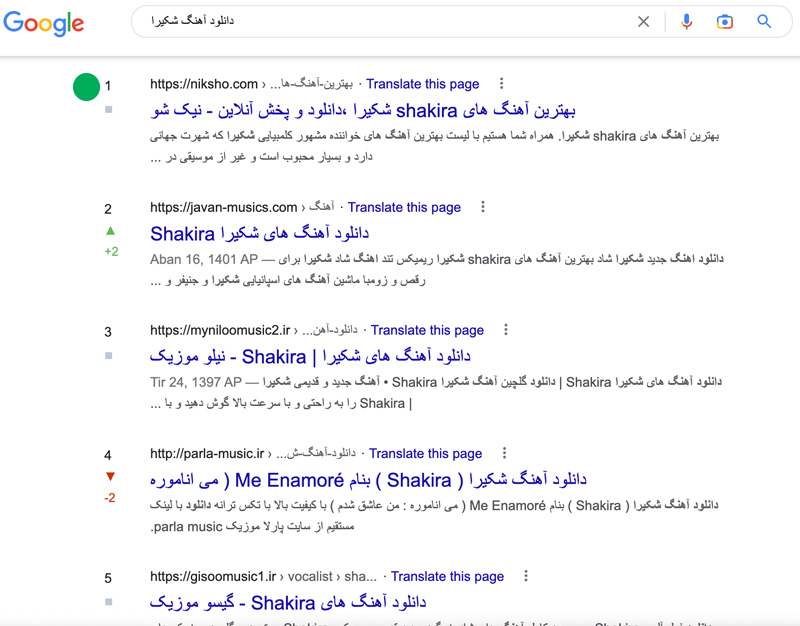800x626 pixels.
Task: Translate the niksho.com result page
Action: point(422,84)
